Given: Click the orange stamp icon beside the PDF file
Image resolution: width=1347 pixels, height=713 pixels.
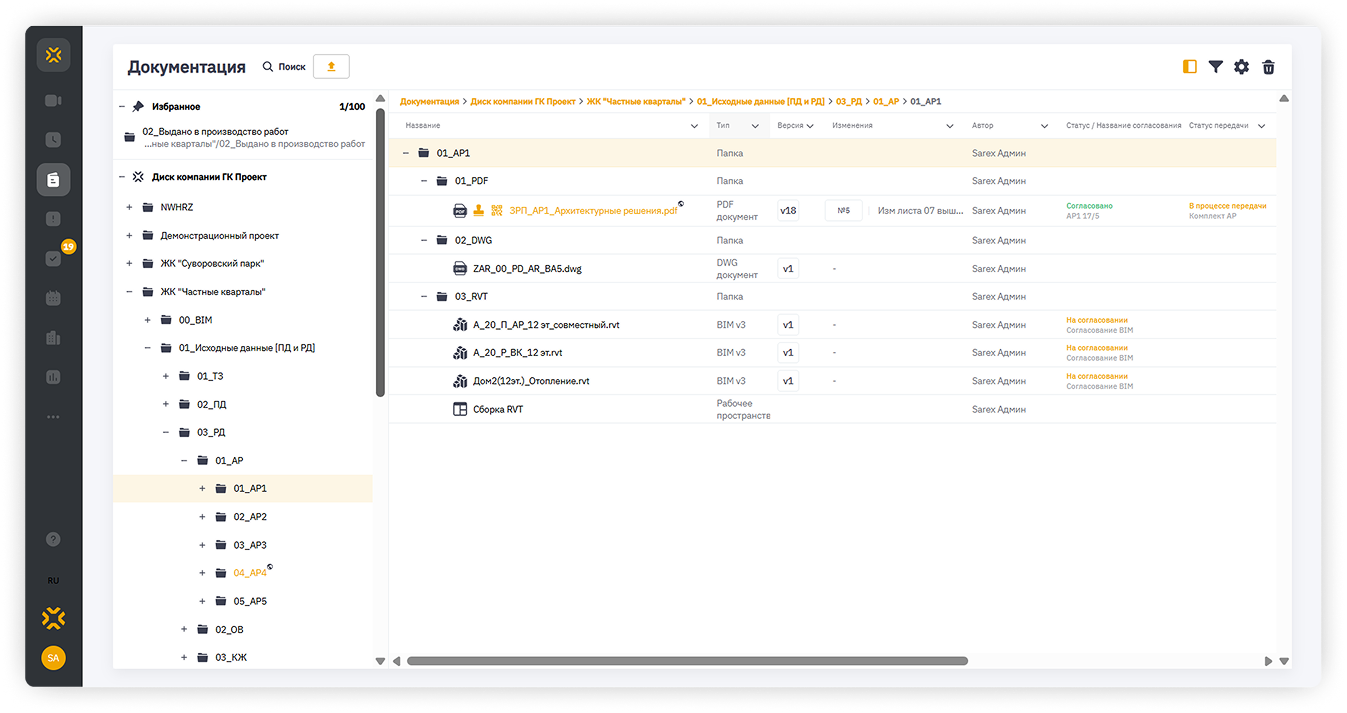Looking at the screenshot, I should pos(479,211).
